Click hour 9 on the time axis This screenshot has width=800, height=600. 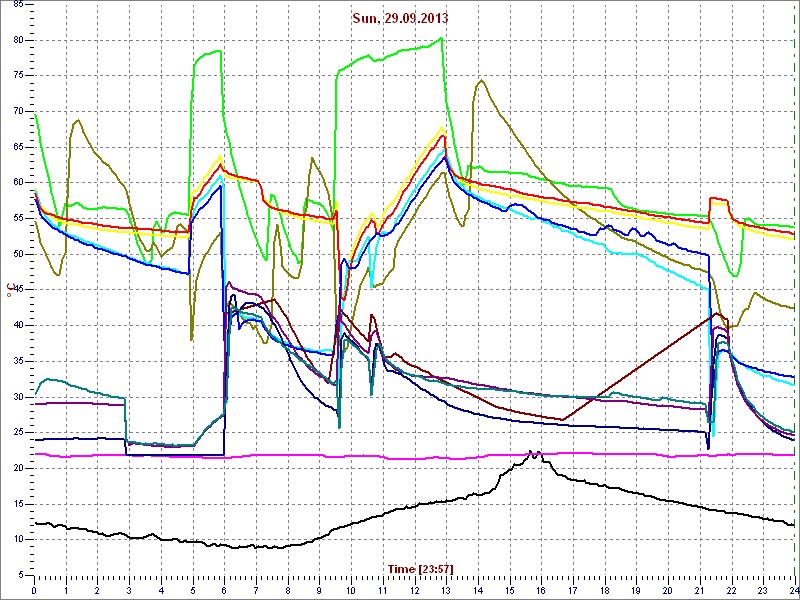click(x=319, y=590)
